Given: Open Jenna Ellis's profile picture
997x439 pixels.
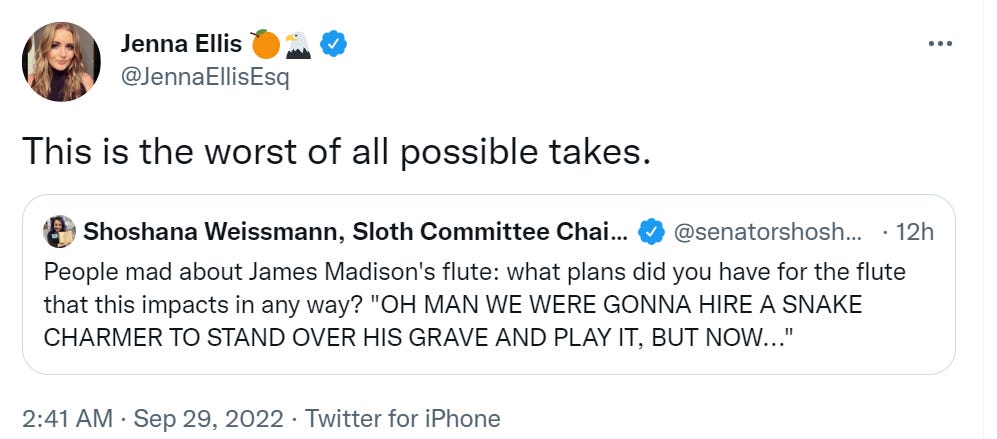Looking at the screenshot, I should (61, 61).
